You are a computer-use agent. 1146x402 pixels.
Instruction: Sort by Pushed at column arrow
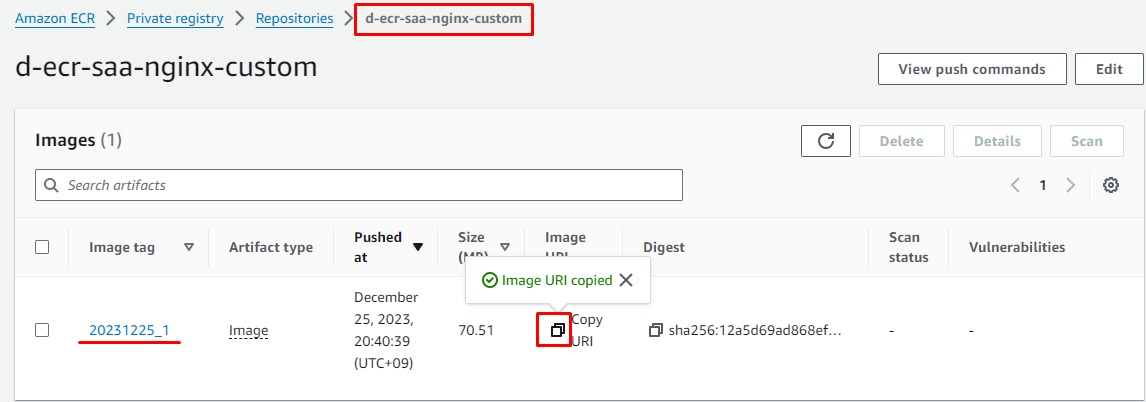pyautogui.click(x=418, y=247)
